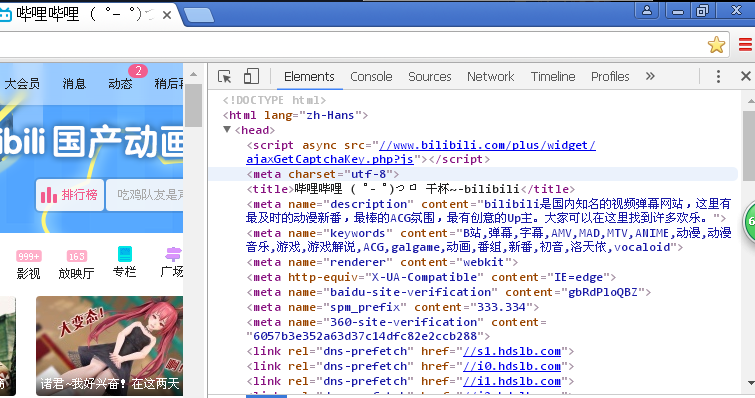
Task: Toggle device toolbar mode icon
Action: tap(251, 76)
